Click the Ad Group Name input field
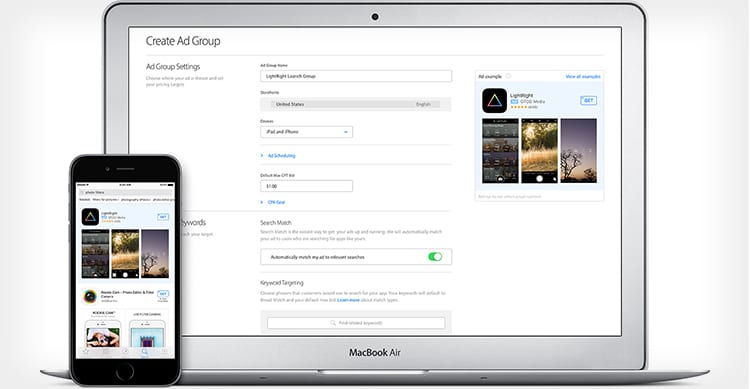 coord(356,76)
